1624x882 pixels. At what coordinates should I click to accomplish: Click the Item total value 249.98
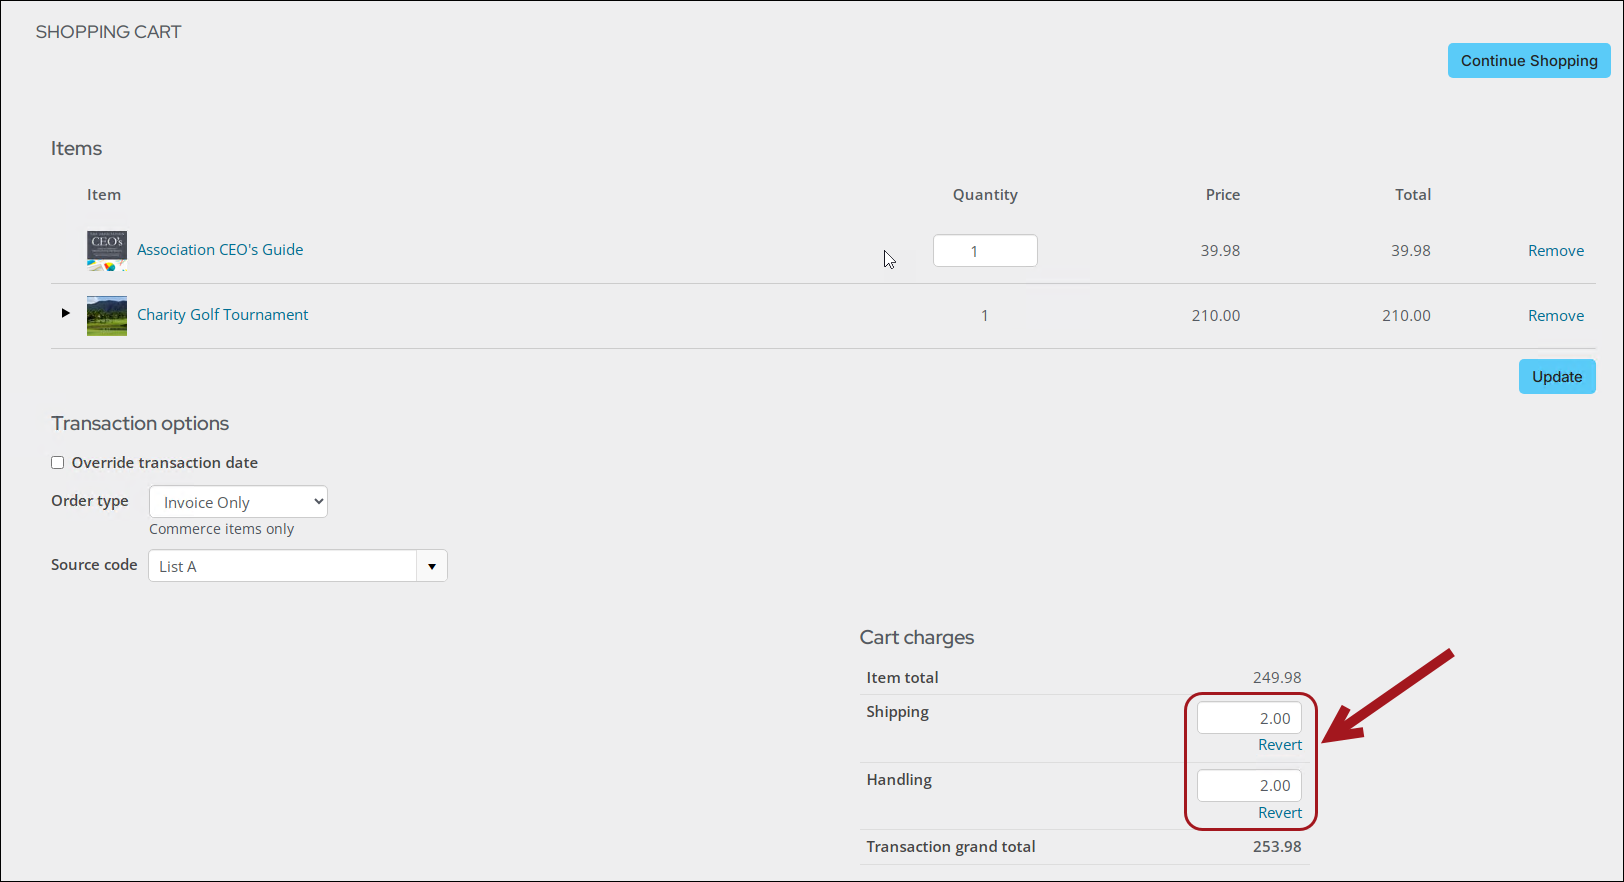tap(1277, 678)
